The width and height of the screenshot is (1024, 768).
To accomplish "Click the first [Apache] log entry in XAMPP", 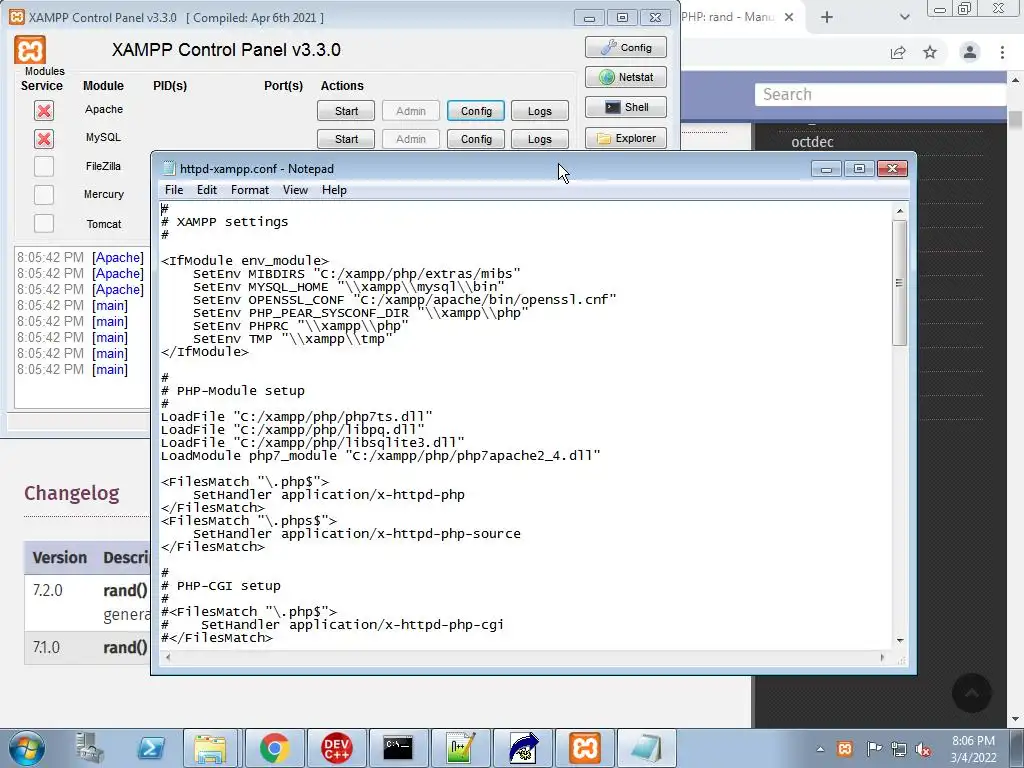I will point(118,257).
